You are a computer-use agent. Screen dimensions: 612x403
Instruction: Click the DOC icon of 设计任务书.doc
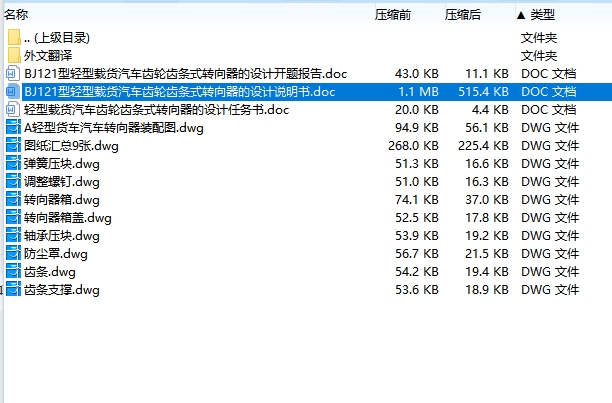tap(12, 110)
